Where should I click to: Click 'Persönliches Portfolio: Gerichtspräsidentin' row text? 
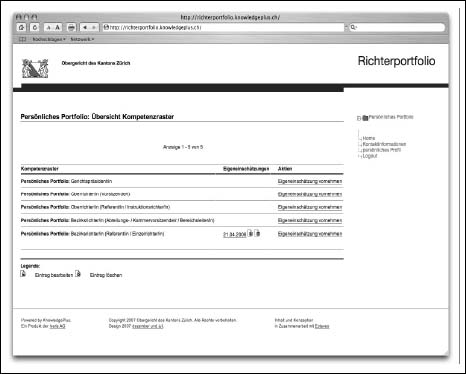pyautogui.click(x=66, y=181)
